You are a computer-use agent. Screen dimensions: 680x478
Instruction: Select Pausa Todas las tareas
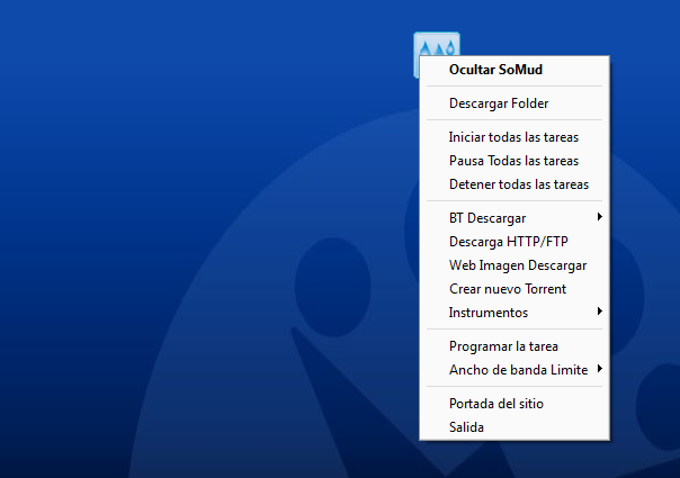tap(514, 161)
